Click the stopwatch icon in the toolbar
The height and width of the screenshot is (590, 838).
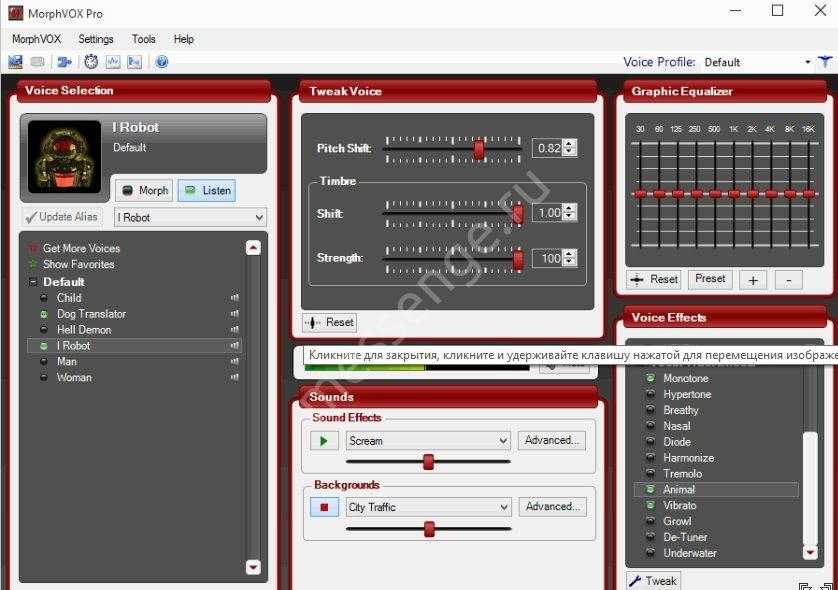click(x=91, y=62)
